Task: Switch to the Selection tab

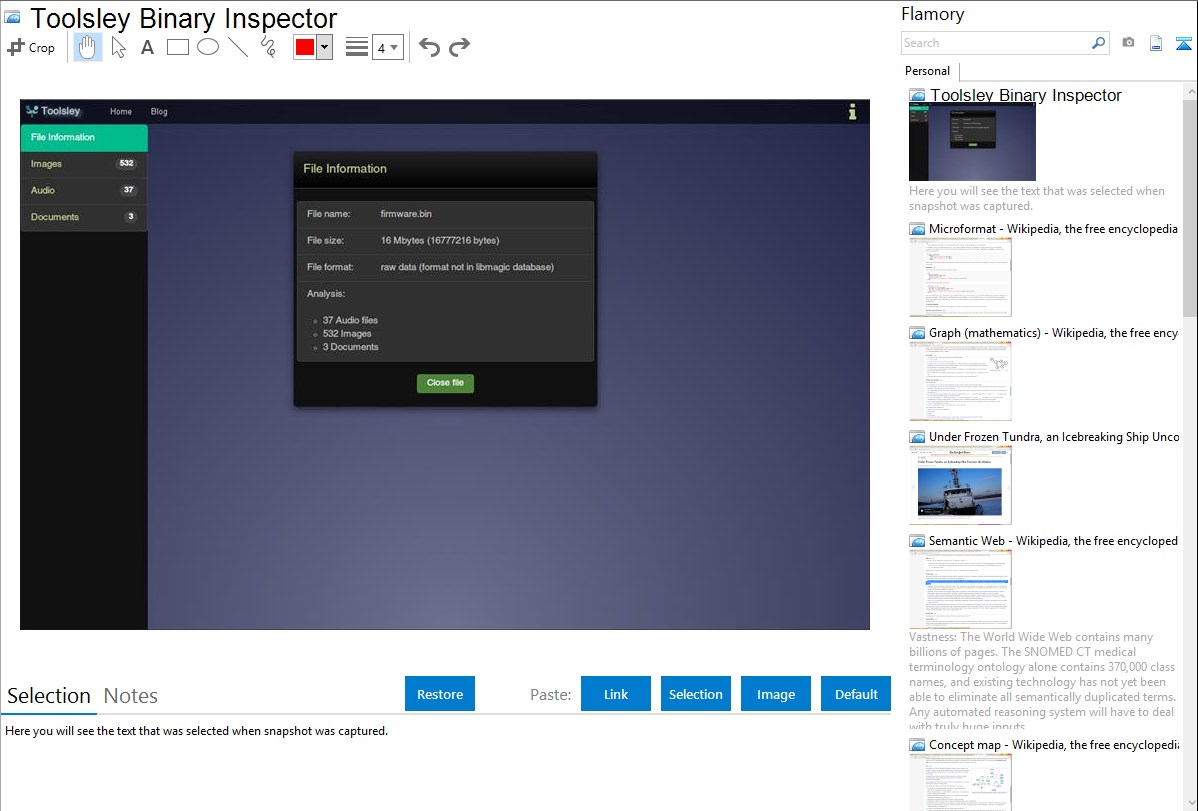Action: point(49,696)
